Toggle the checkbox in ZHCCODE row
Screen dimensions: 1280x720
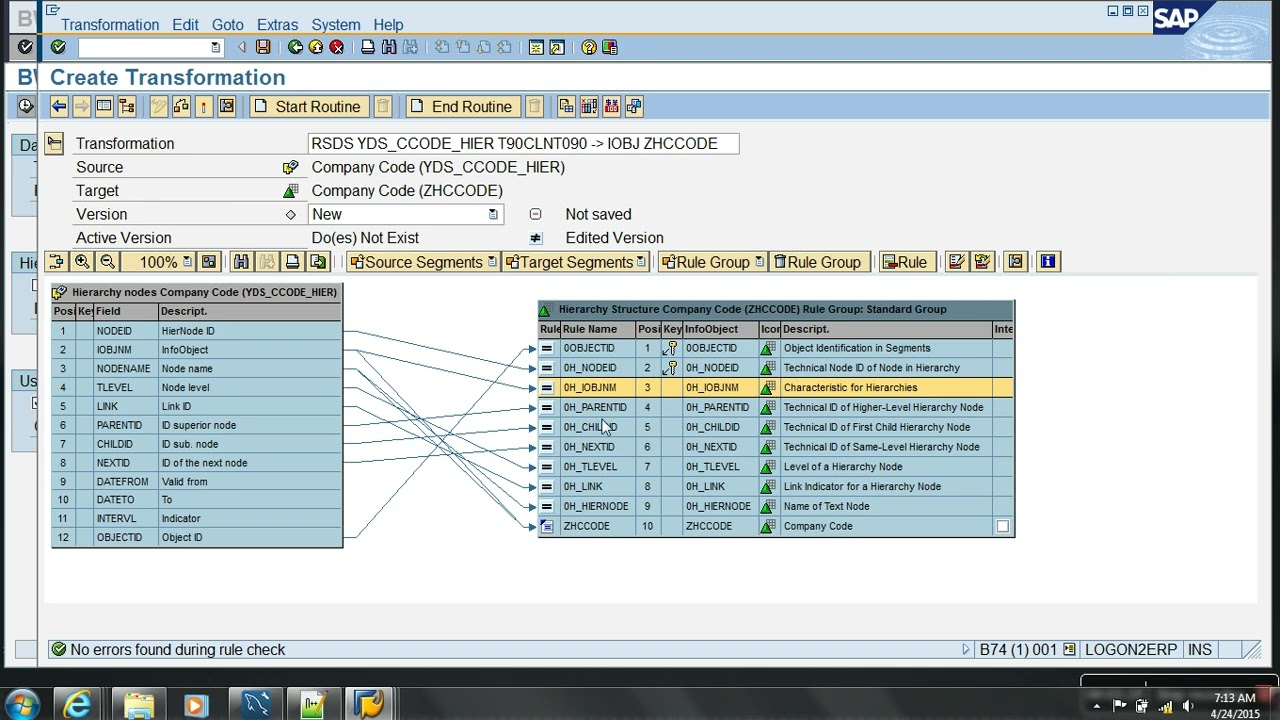(1002, 526)
